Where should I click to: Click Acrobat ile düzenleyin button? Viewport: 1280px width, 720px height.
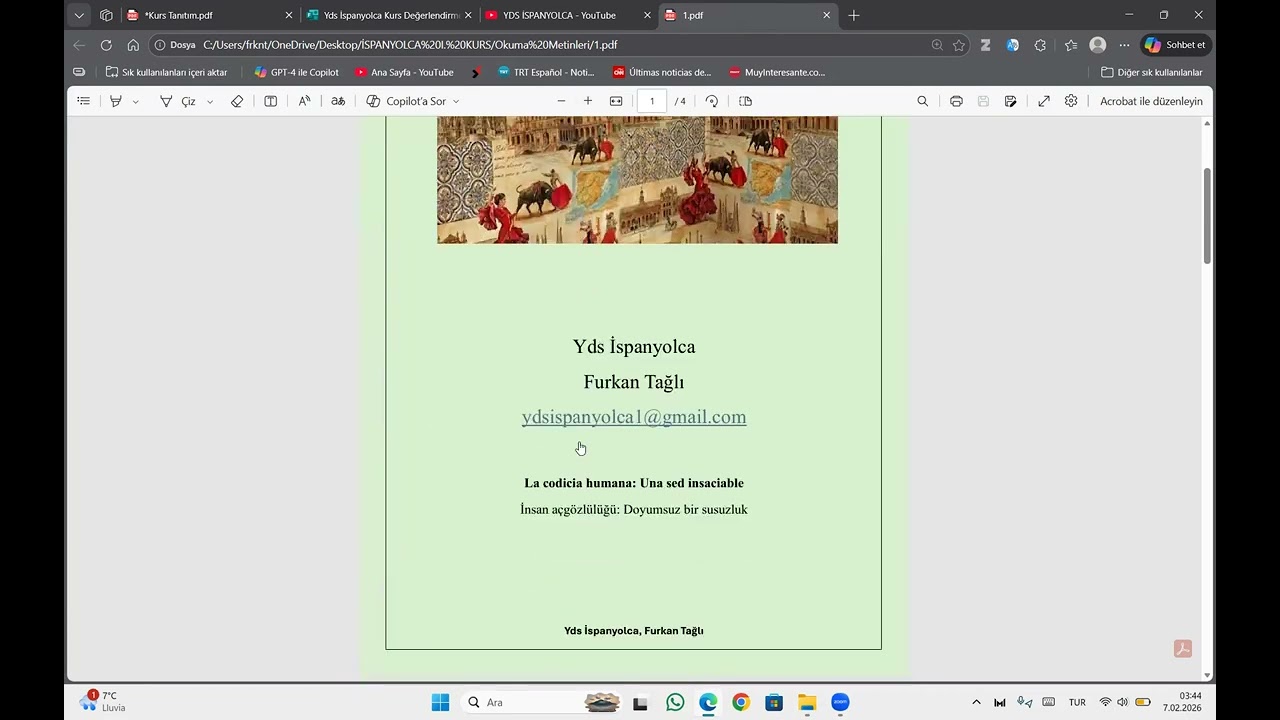pos(1151,101)
